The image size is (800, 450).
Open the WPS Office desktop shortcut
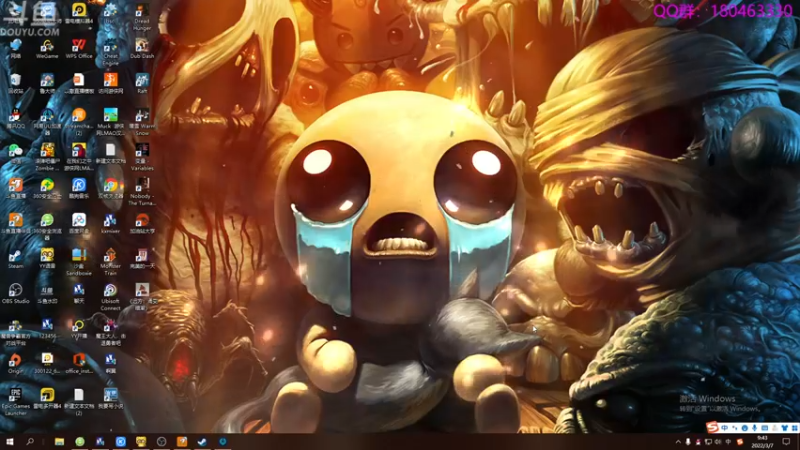(x=79, y=49)
